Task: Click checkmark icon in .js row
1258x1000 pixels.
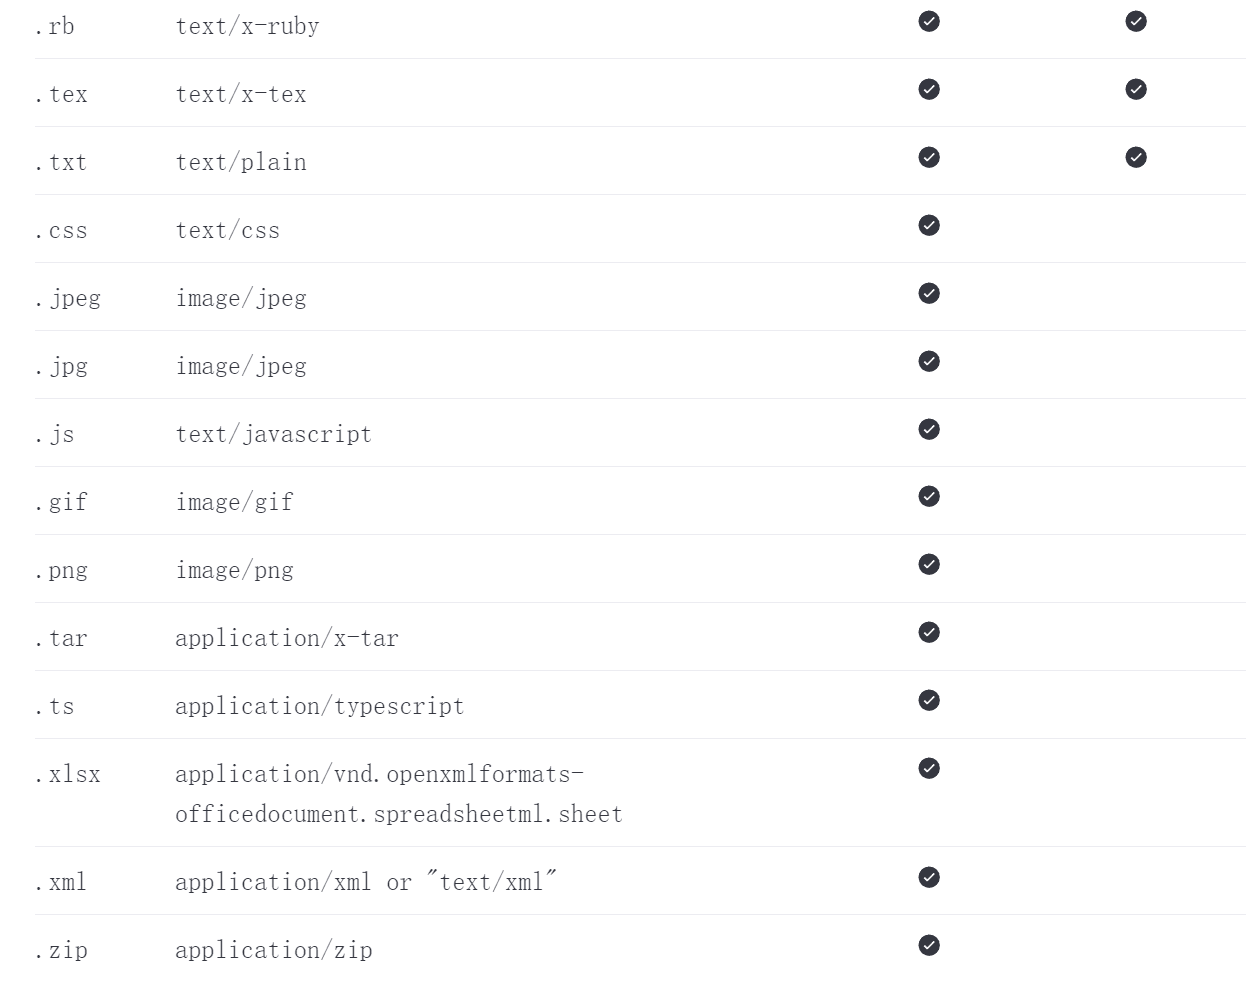Action: (929, 429)
